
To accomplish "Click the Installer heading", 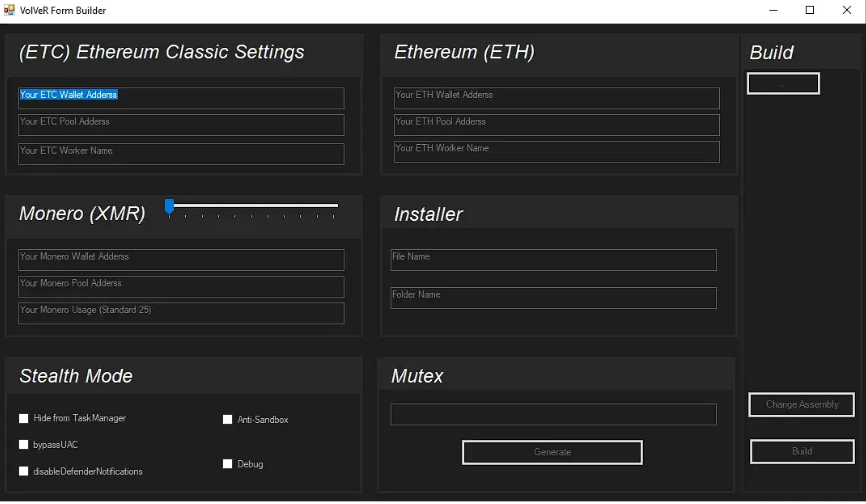I will (x=428, y=214).
